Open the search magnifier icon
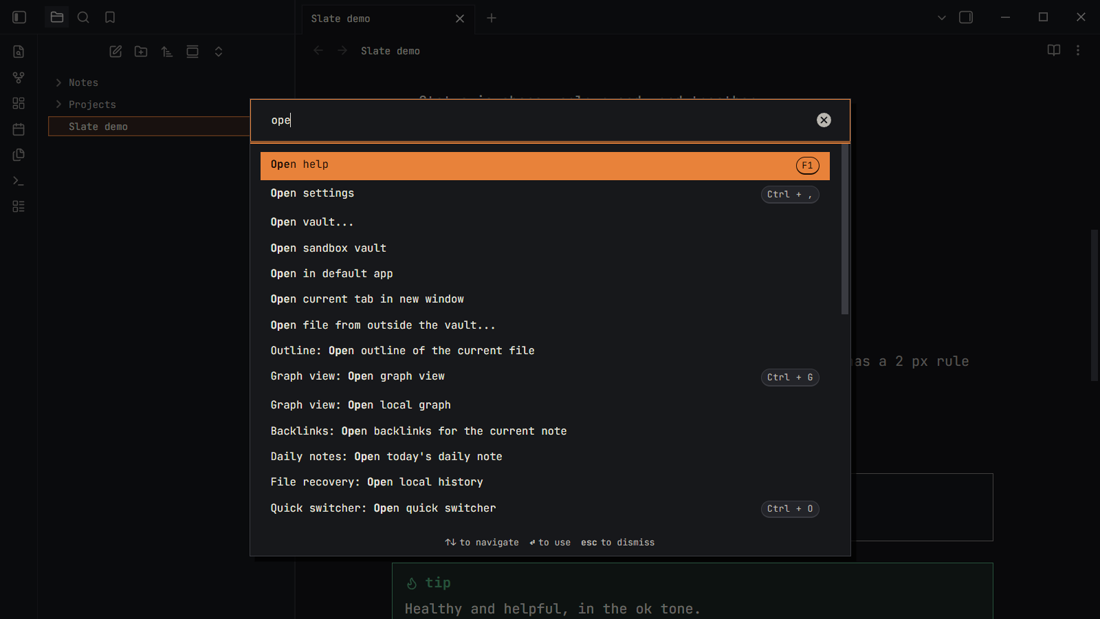This screenshot has height=619, width=1100. [83, 18]
